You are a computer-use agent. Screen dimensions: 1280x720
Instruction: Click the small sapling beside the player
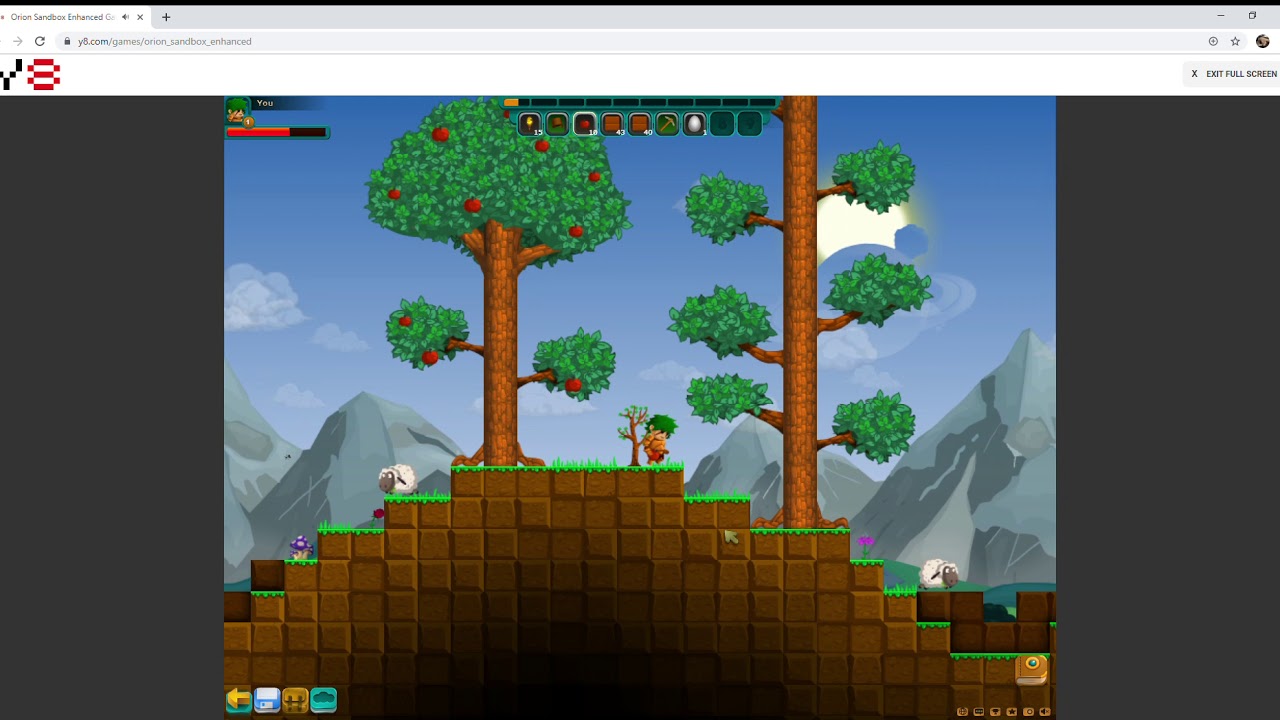pyautogui.click(x=631, y=436)
